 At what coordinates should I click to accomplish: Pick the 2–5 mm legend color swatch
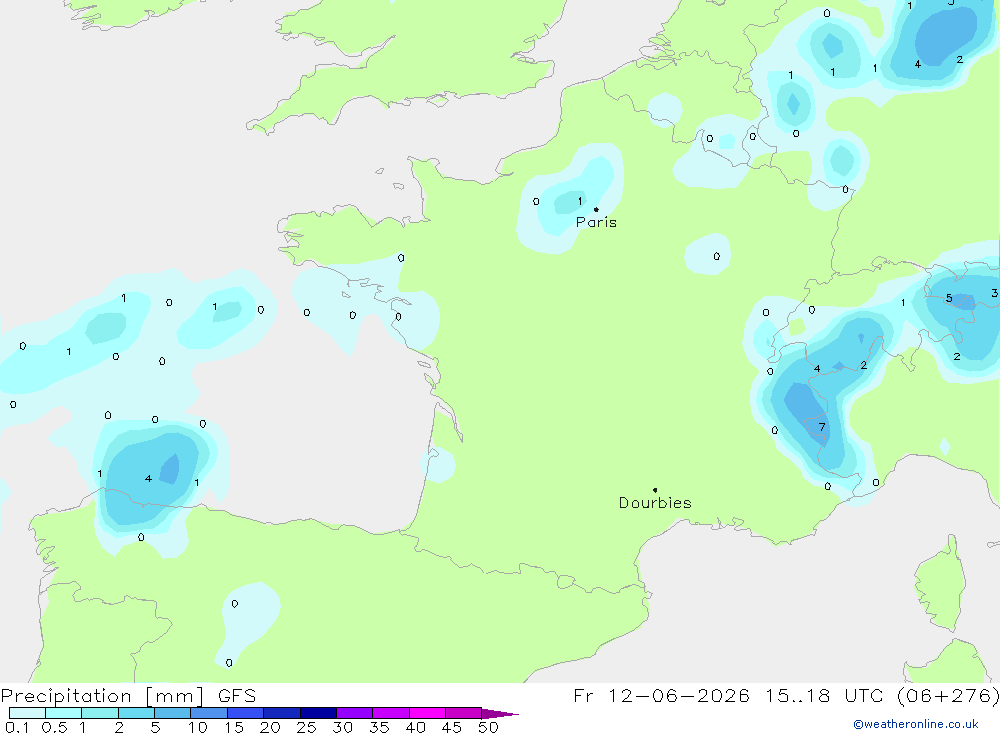(136, 713)
